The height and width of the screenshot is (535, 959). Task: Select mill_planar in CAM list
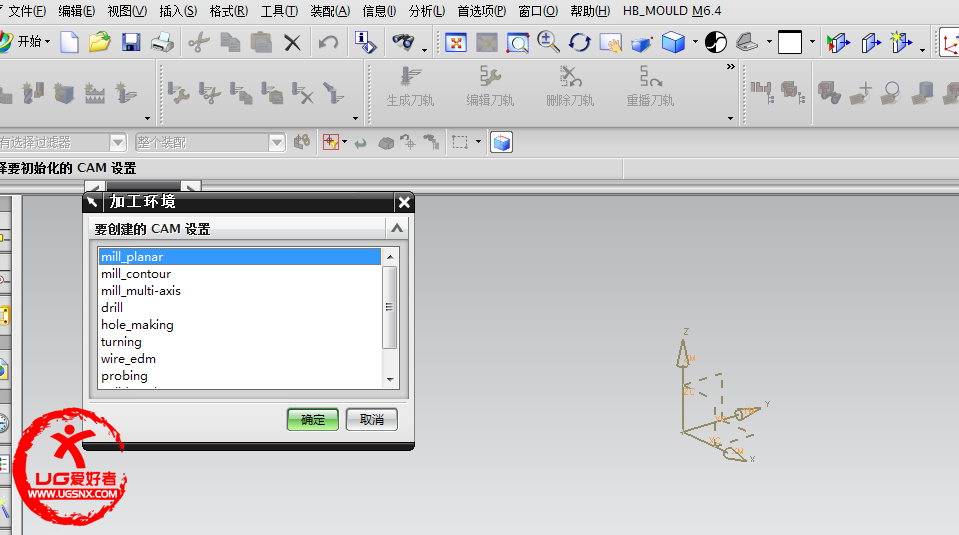(239, 257)
